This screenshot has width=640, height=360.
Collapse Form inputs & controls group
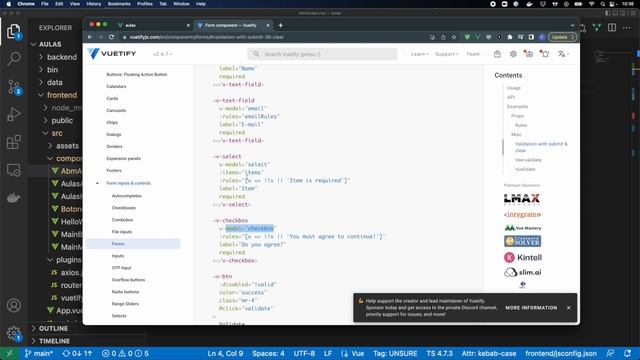point(128,183)
